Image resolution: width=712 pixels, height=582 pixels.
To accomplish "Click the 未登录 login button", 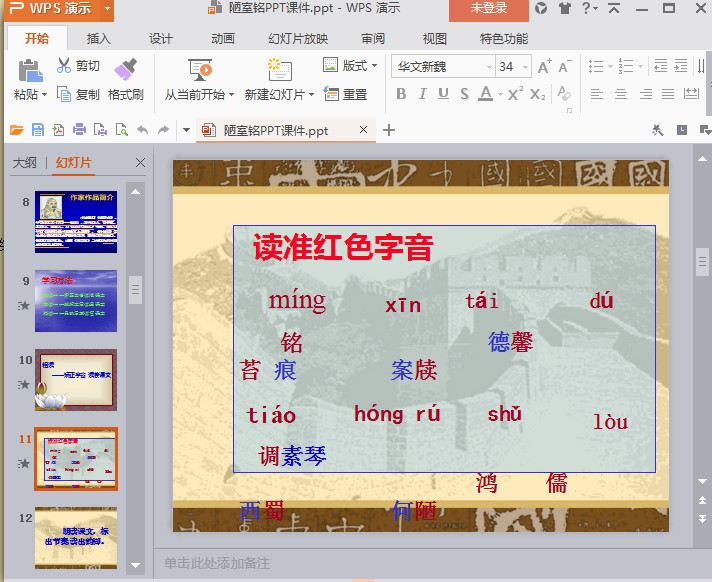I will tap(489, 9).
